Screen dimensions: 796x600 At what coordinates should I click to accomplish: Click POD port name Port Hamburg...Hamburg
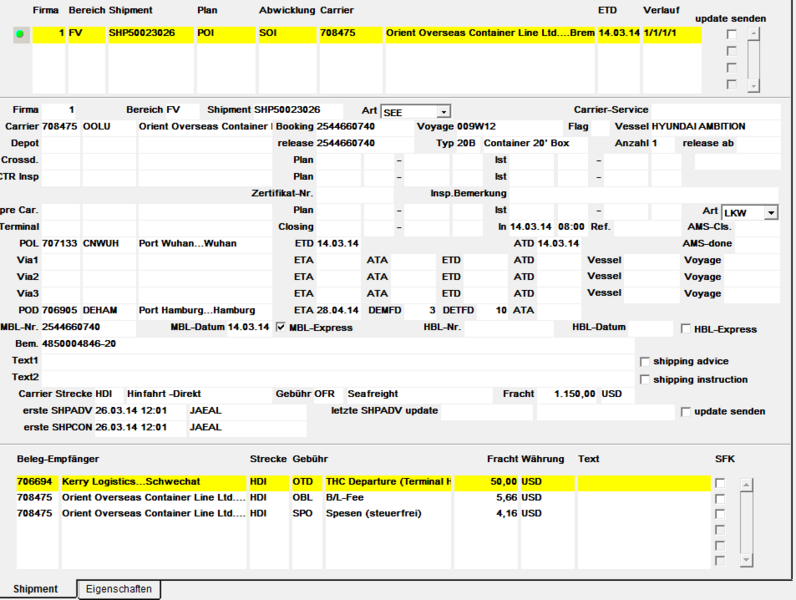205,310
